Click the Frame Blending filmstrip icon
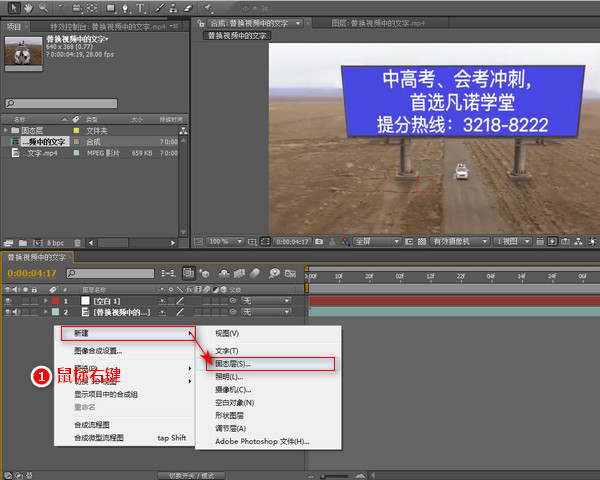Viewport: 600px width, 480px height. tap(239, 273)
